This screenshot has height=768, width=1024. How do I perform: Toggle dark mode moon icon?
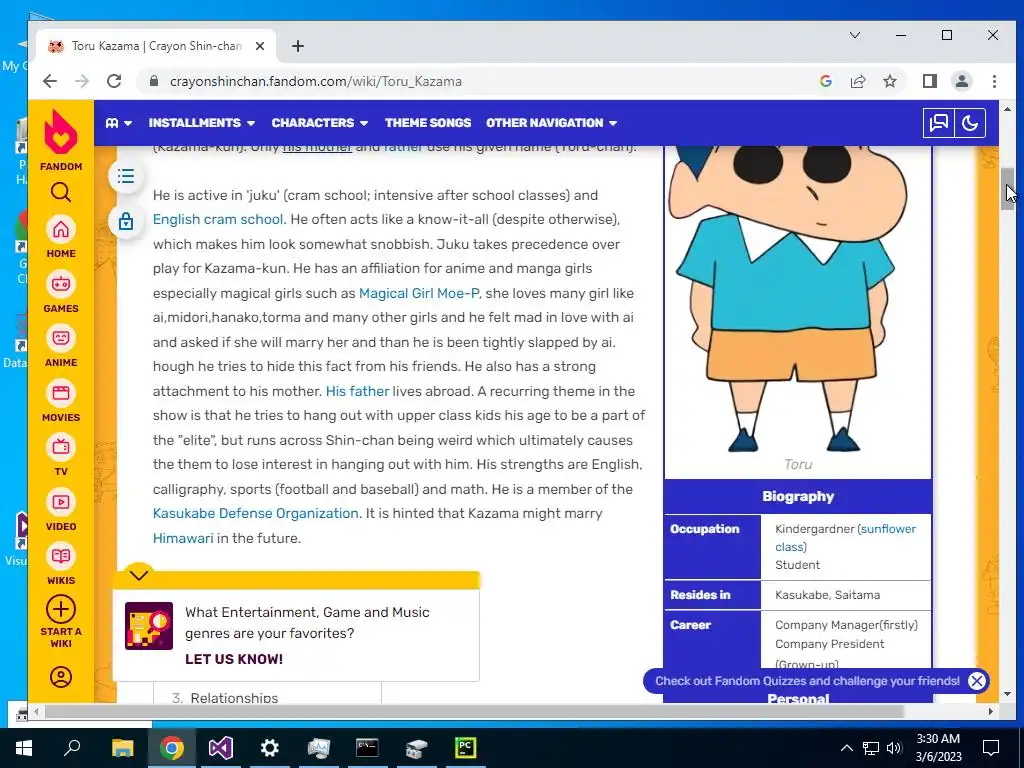(x=970, y=123)
